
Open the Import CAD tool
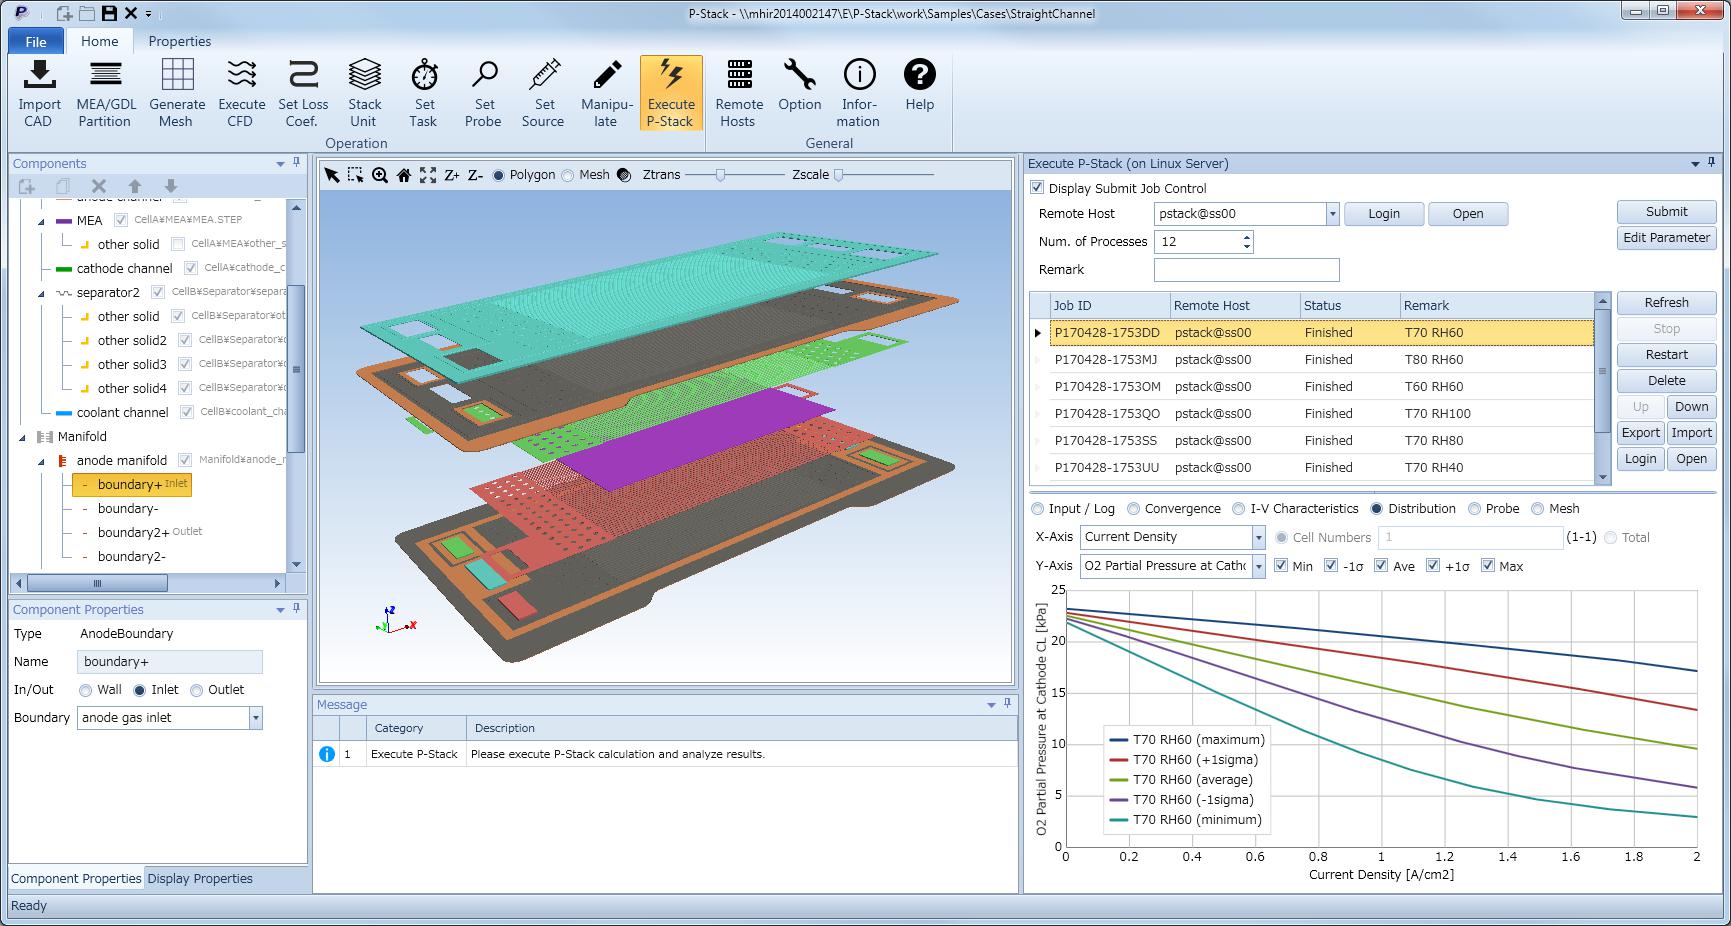[40, 93]
